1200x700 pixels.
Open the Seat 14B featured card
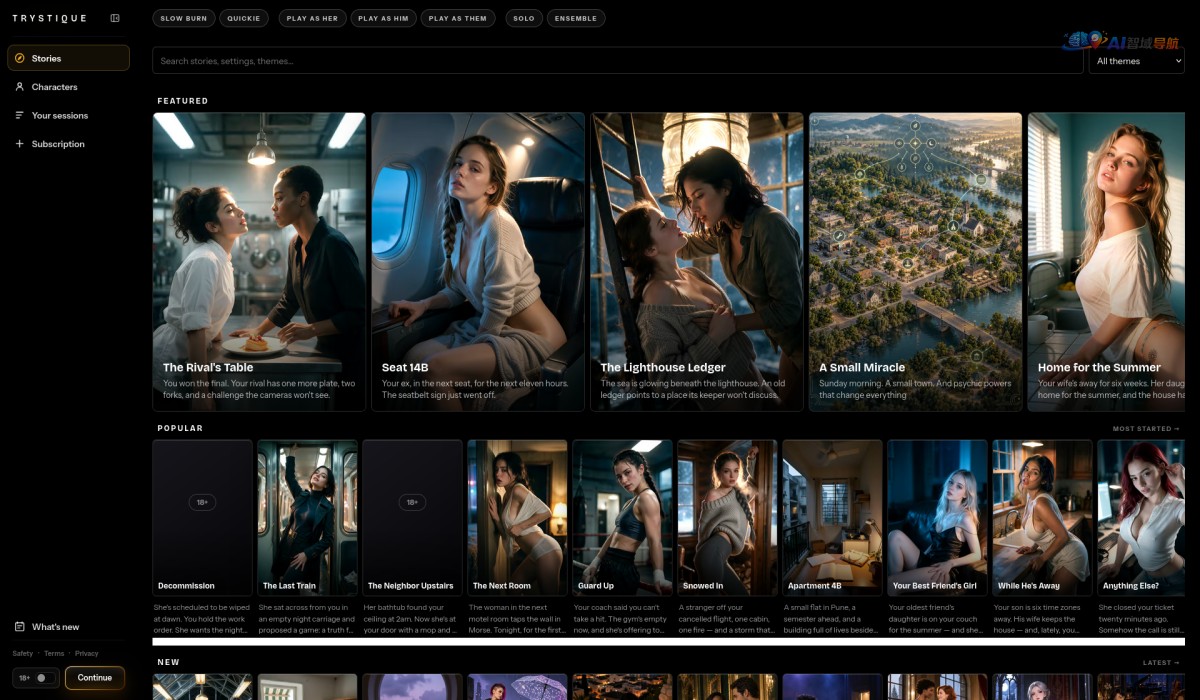point(478,262)
